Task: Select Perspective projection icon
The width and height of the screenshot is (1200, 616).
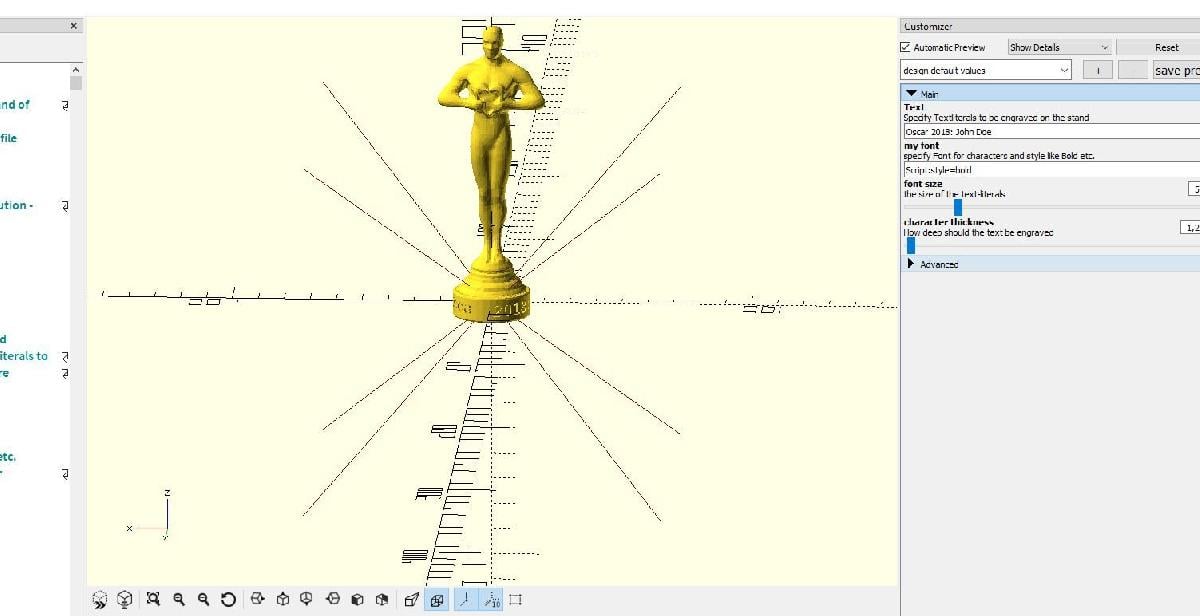Action: 411,600
